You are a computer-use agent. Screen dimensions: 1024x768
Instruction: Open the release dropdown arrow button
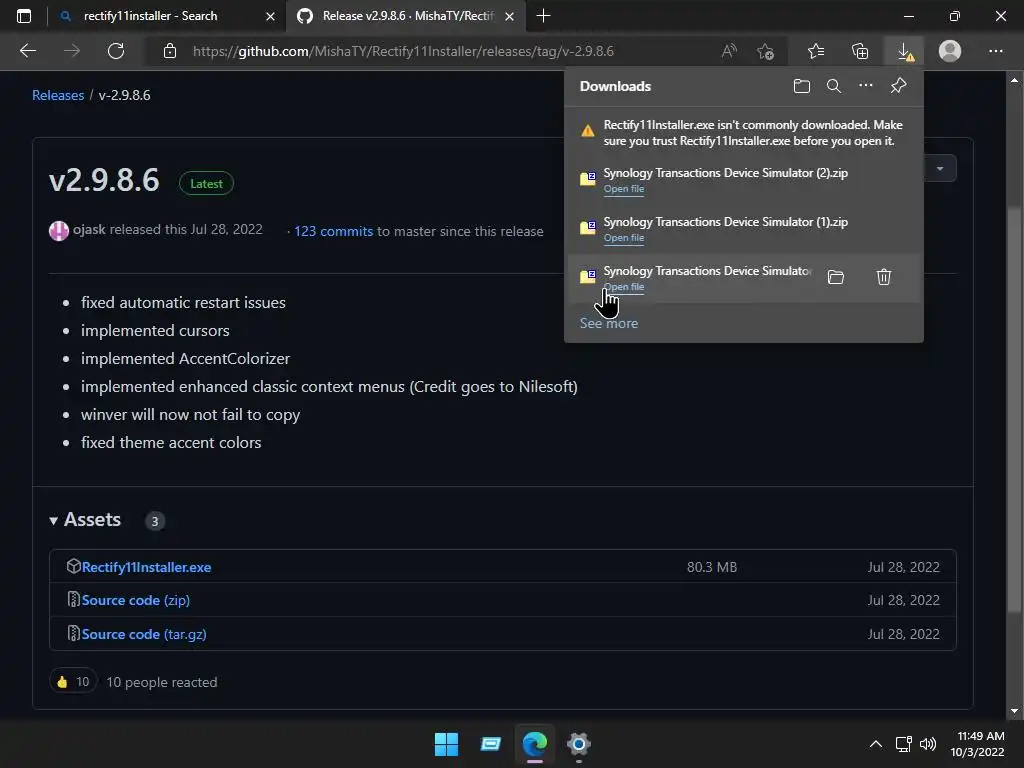point(940,168)
